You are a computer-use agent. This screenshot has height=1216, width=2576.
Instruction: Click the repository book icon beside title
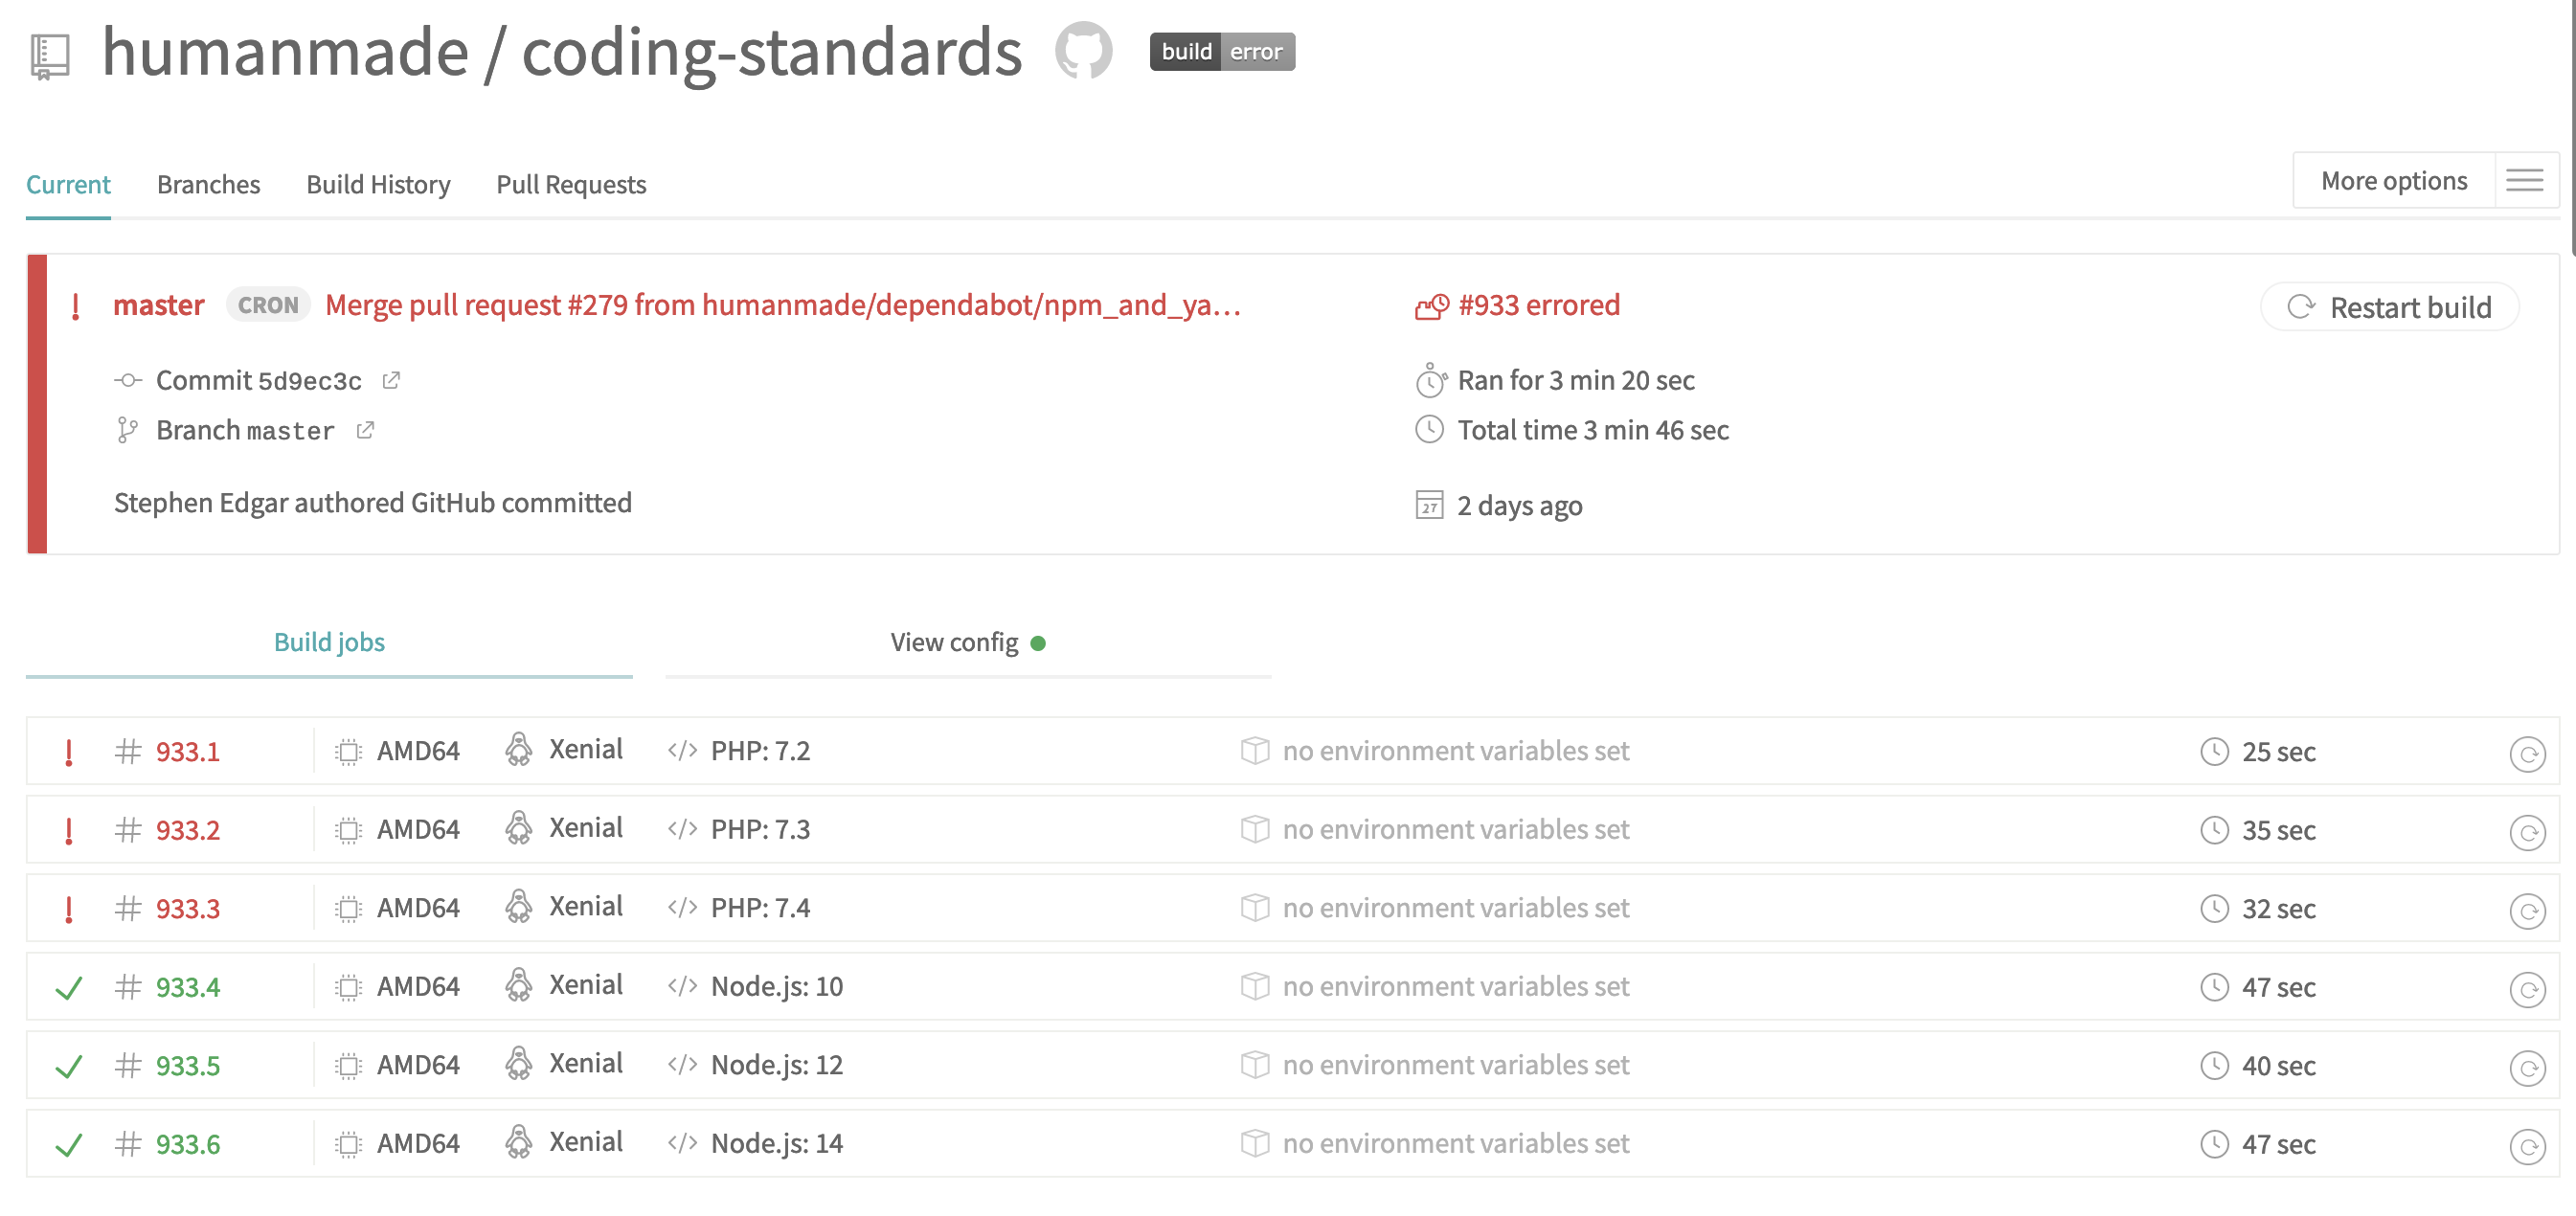pyautogui.click(x=50, y=55)
